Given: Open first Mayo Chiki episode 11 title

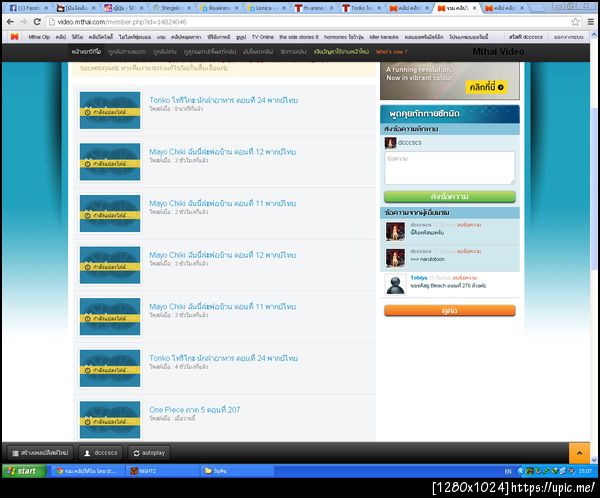Looking at the screenshot, I should tap(222, 203).
